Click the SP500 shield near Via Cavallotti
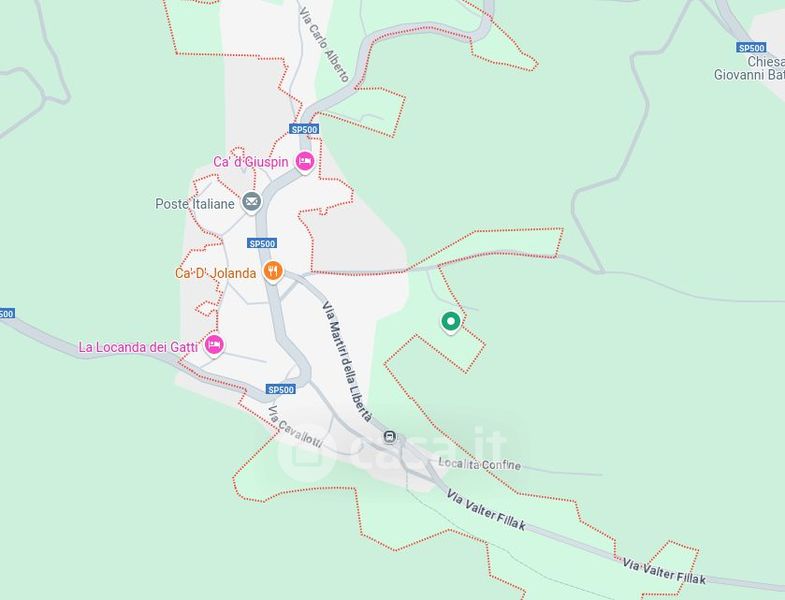The image size is (785, 600). point(281,389)
